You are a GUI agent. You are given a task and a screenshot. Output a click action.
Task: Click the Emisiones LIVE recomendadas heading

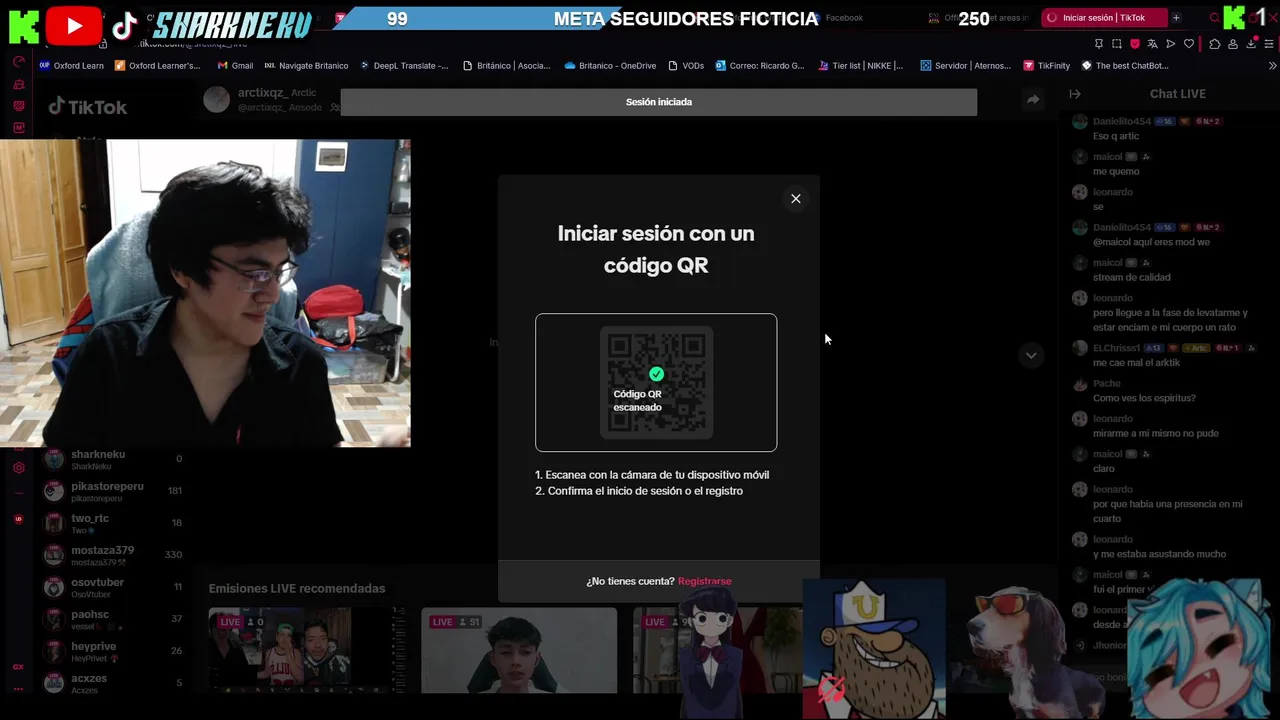click(x=297, y=588)
